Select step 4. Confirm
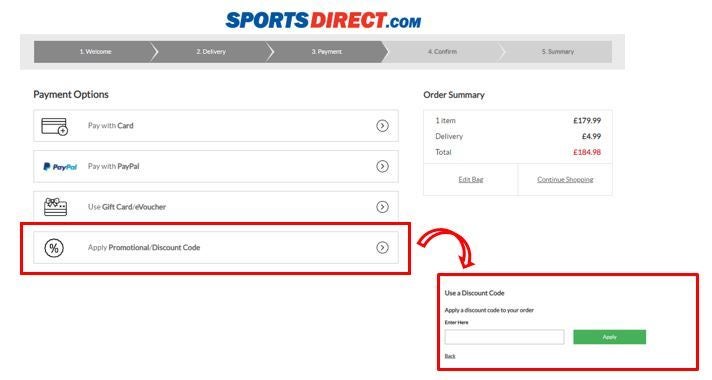 (442, 52)
